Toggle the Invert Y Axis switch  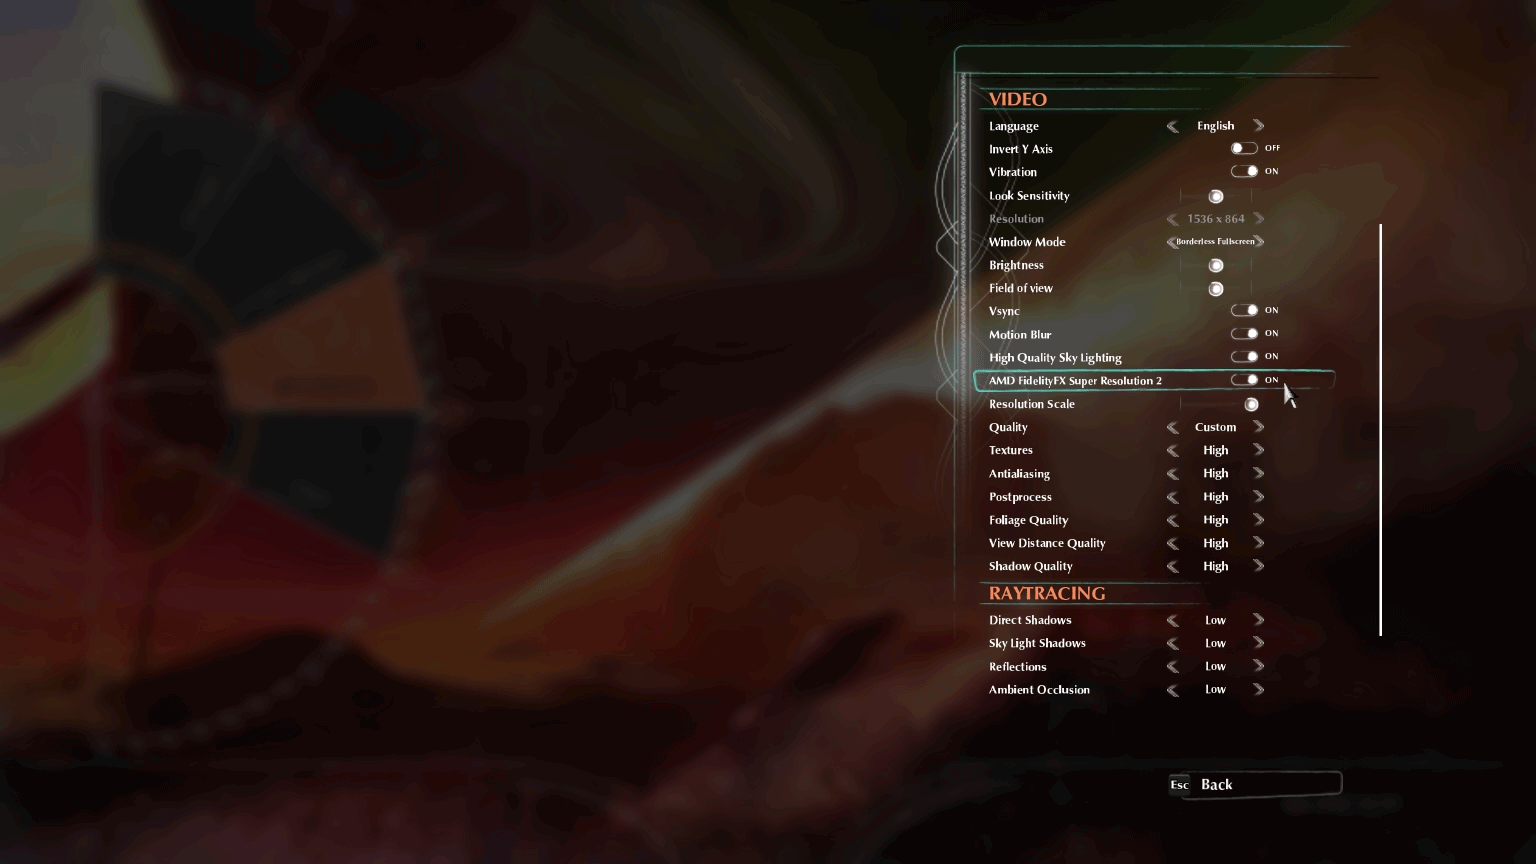pyautogui.click(x=1244, y=148)
